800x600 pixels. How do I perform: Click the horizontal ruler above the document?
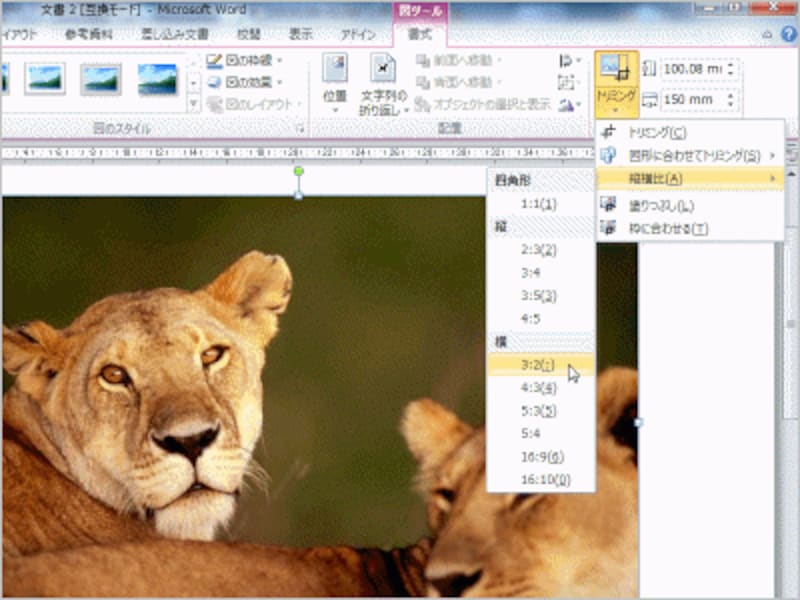click(x=296, y=153)
